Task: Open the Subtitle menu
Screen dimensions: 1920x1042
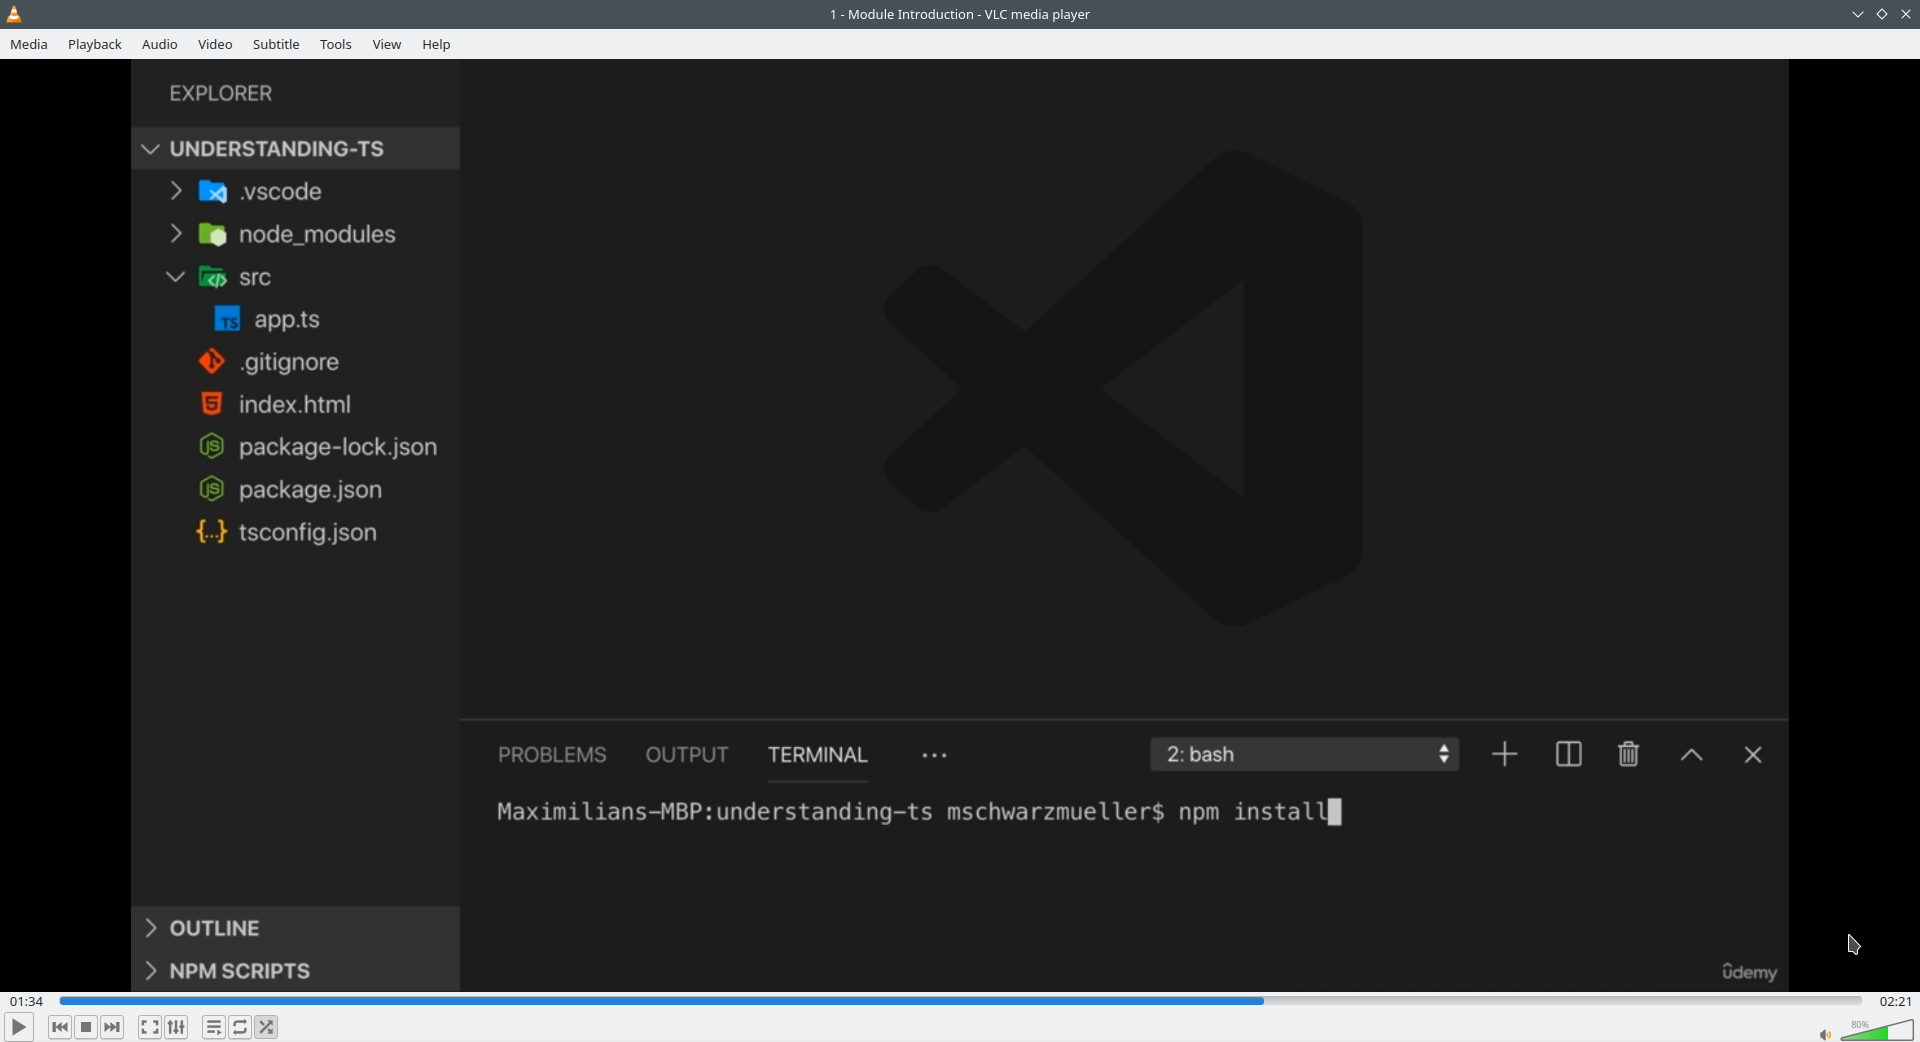Action: point(276,44)
